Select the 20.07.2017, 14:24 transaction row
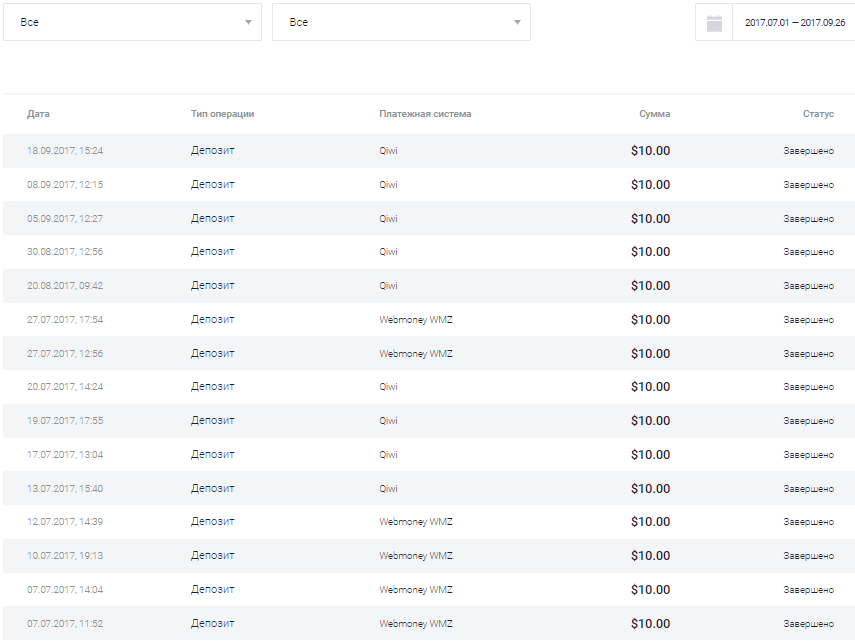Image resolution: width=855 pixels, height=643 pixels. [x=427, y=387]
